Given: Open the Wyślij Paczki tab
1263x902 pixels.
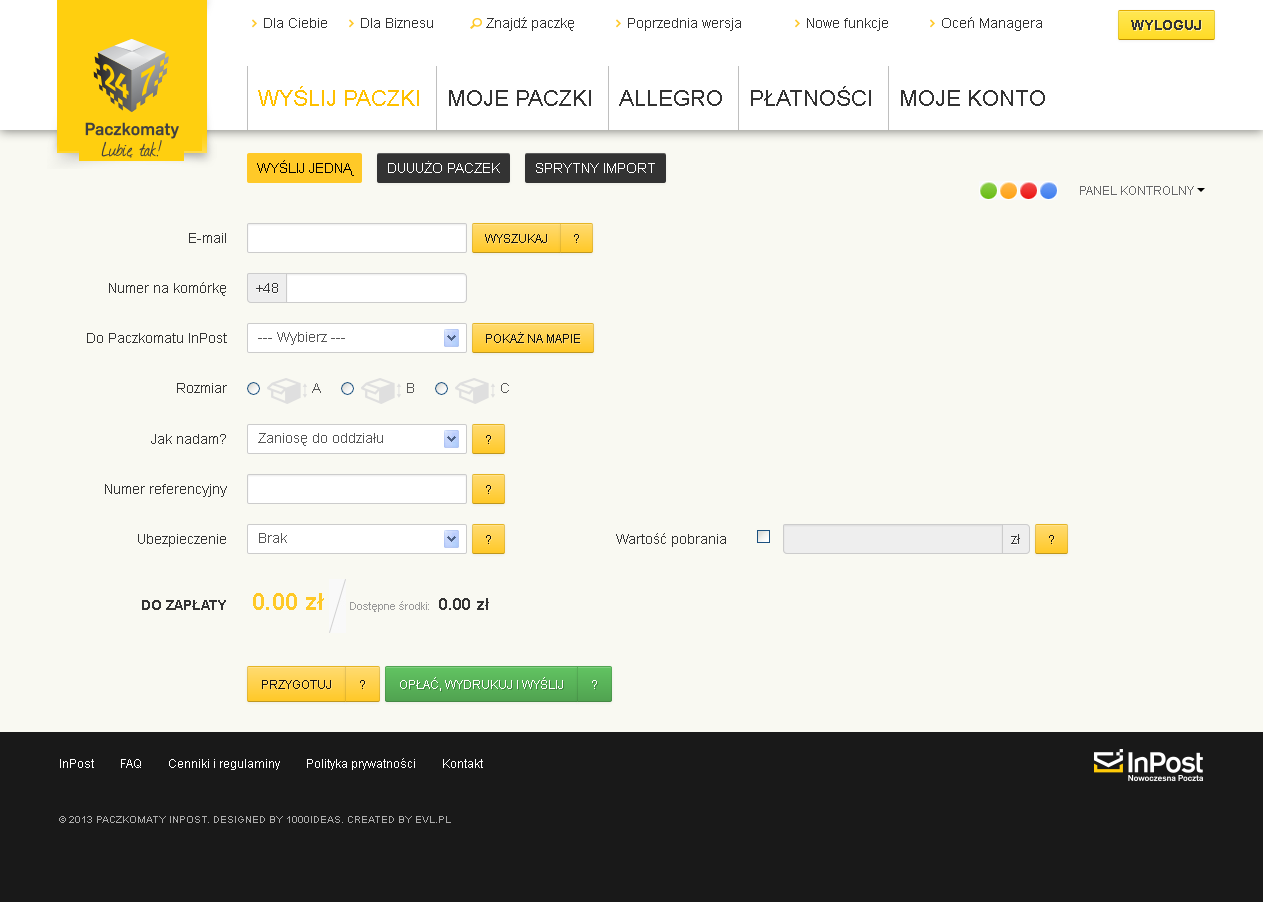Looking at the screenshot, I should pyautogui.click(x=339, y=98).
